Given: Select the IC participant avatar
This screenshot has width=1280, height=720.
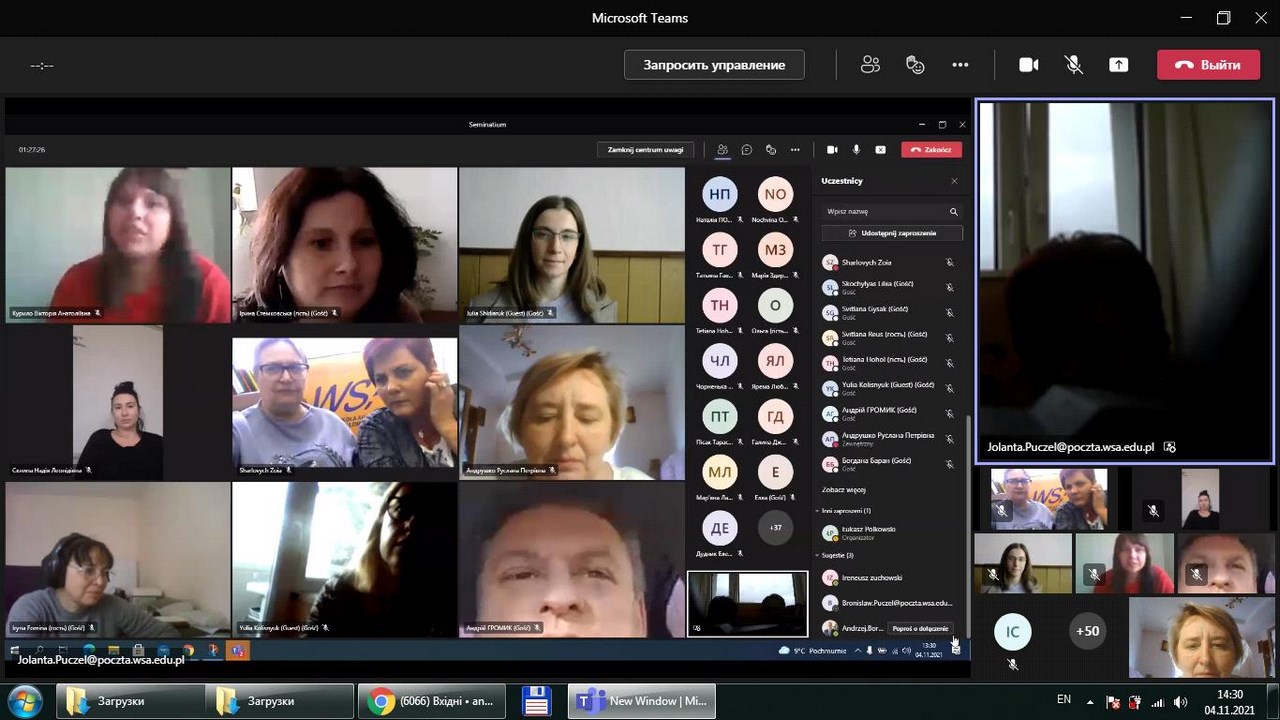Looking at the screenshot, I should (x=1012, y=631).
